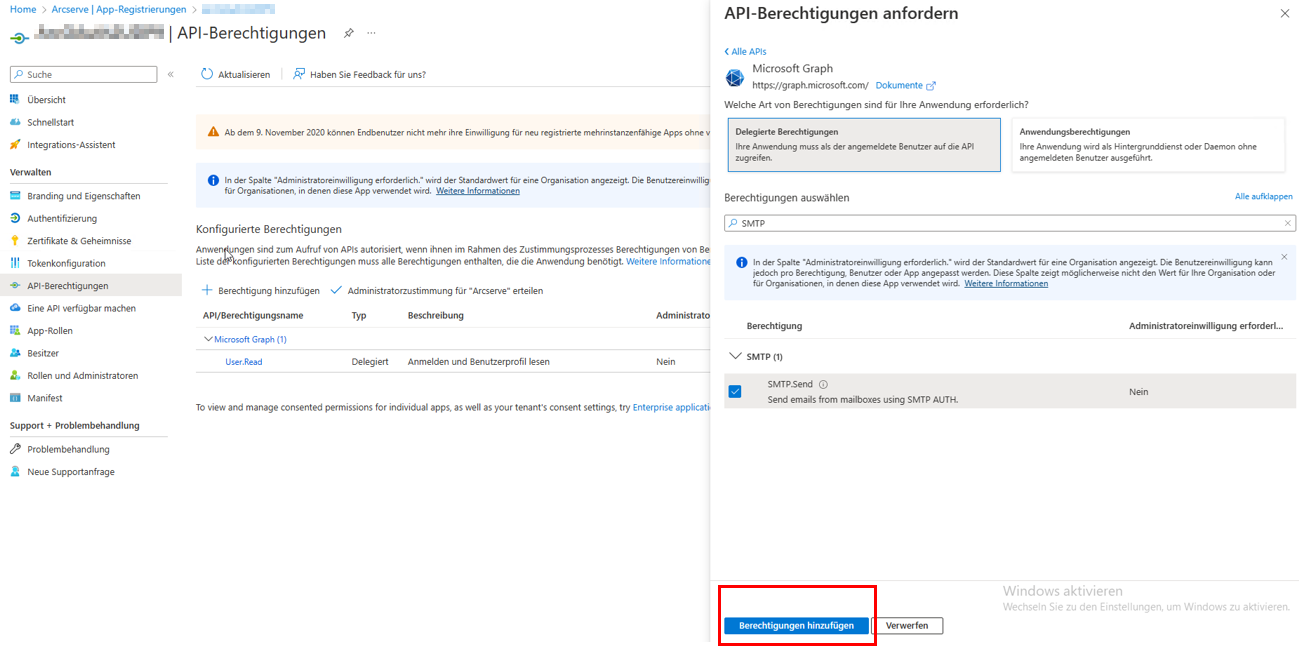
Task: Open the User.Read permission link
Action: pyautogui.click(x=244, y=362)
